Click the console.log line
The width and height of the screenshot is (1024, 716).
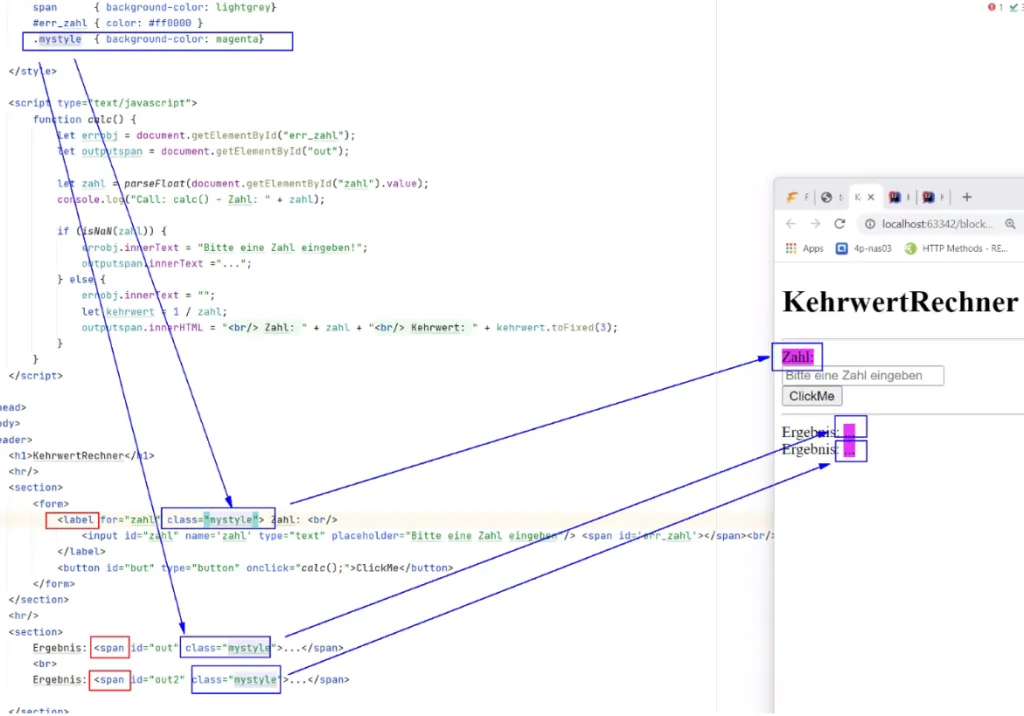pos(191,199)
